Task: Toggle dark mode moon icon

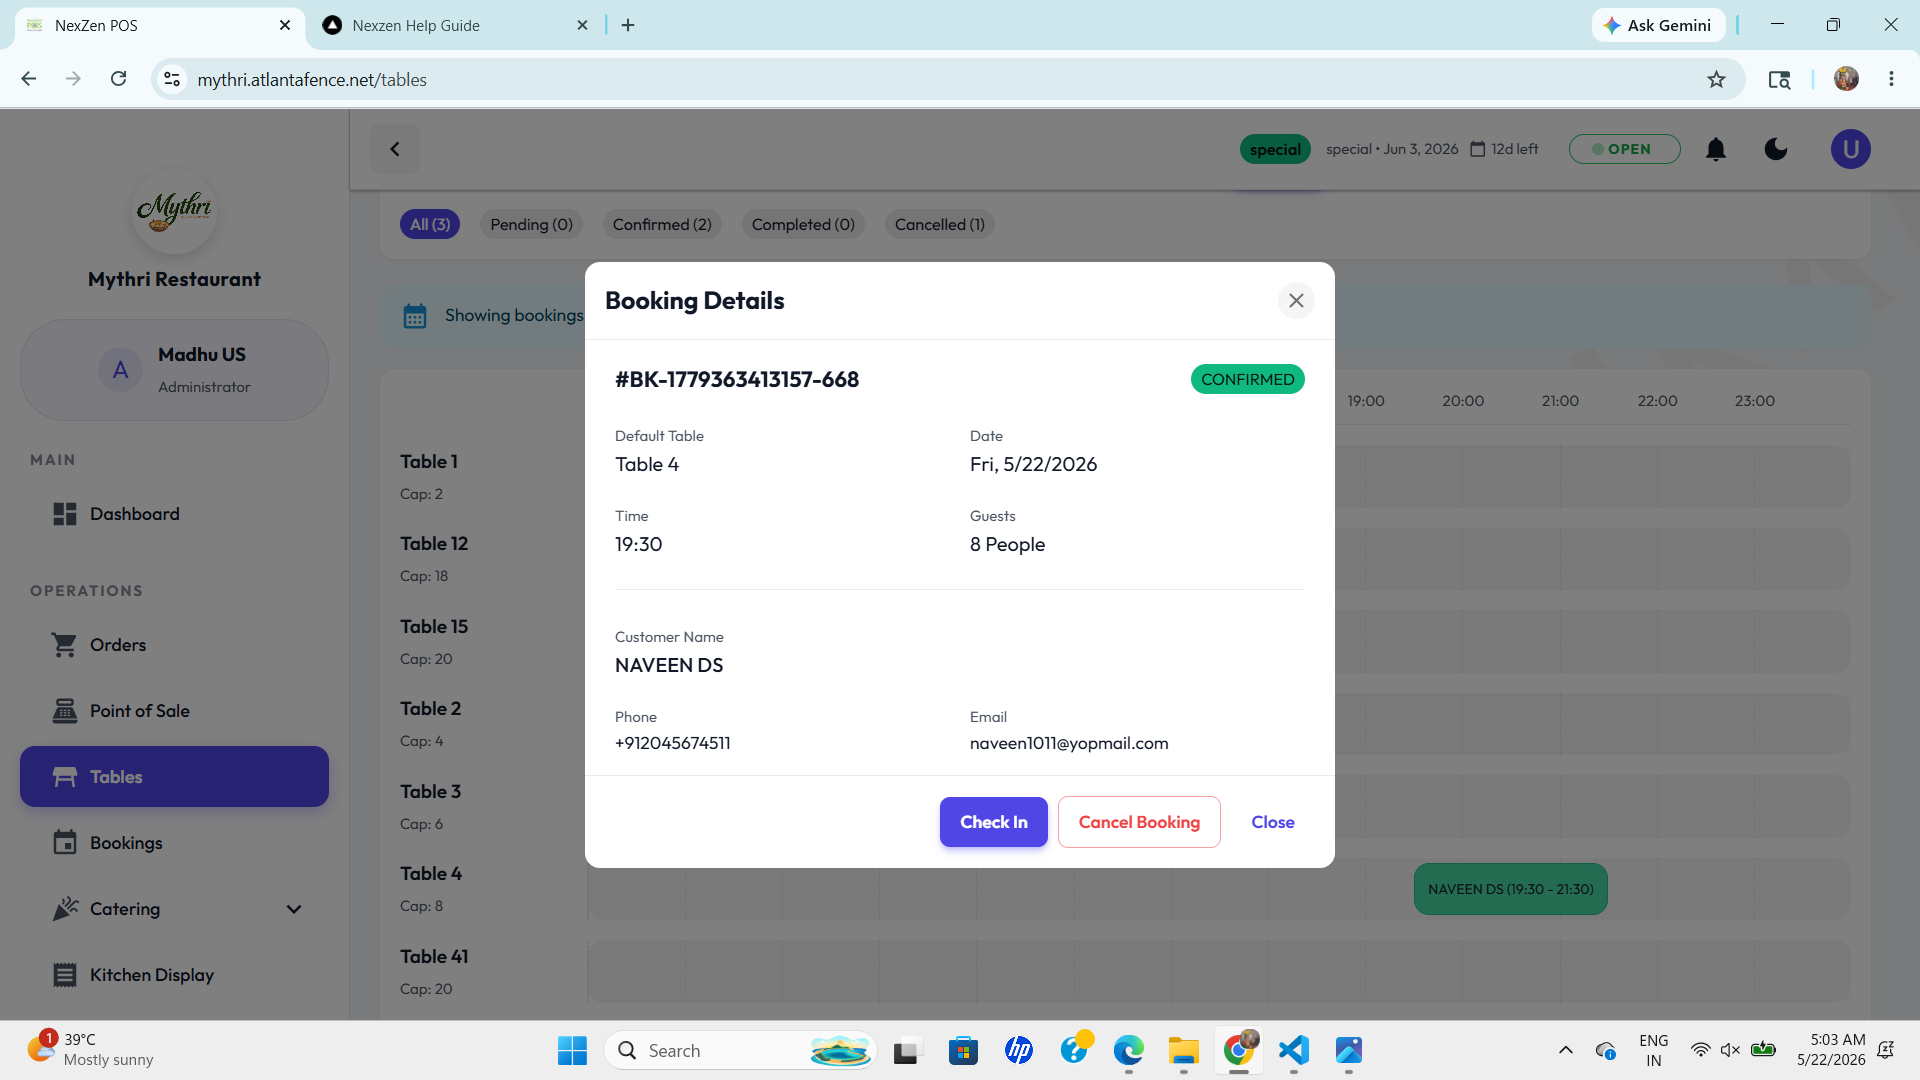Action: click(x=1776, y=149)
